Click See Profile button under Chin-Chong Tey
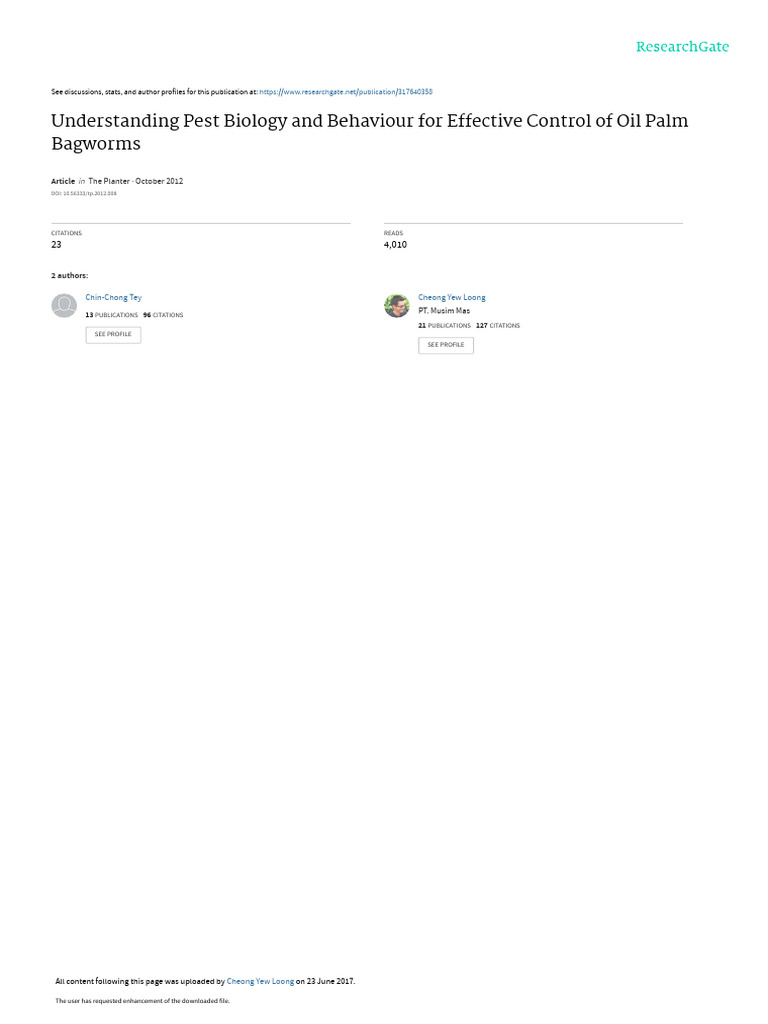This screenshot has width=768, height=1024. (x=113, y=334)
